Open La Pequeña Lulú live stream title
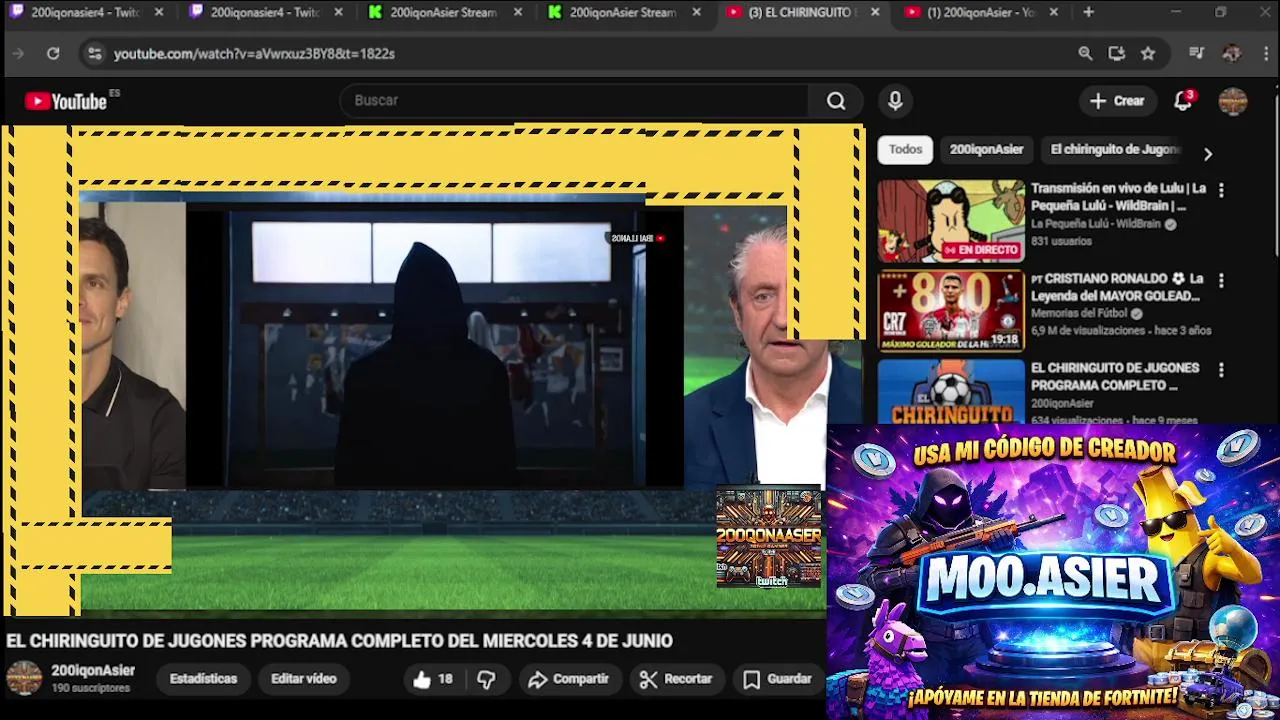1280x720 pixels. tap(1118, 197)
